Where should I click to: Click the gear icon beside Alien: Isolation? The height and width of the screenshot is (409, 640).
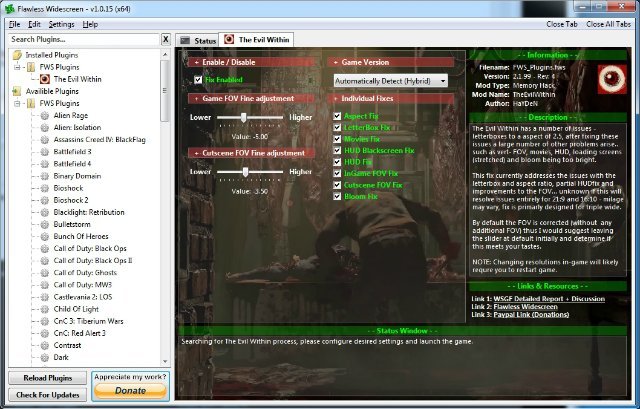(45, 128)
